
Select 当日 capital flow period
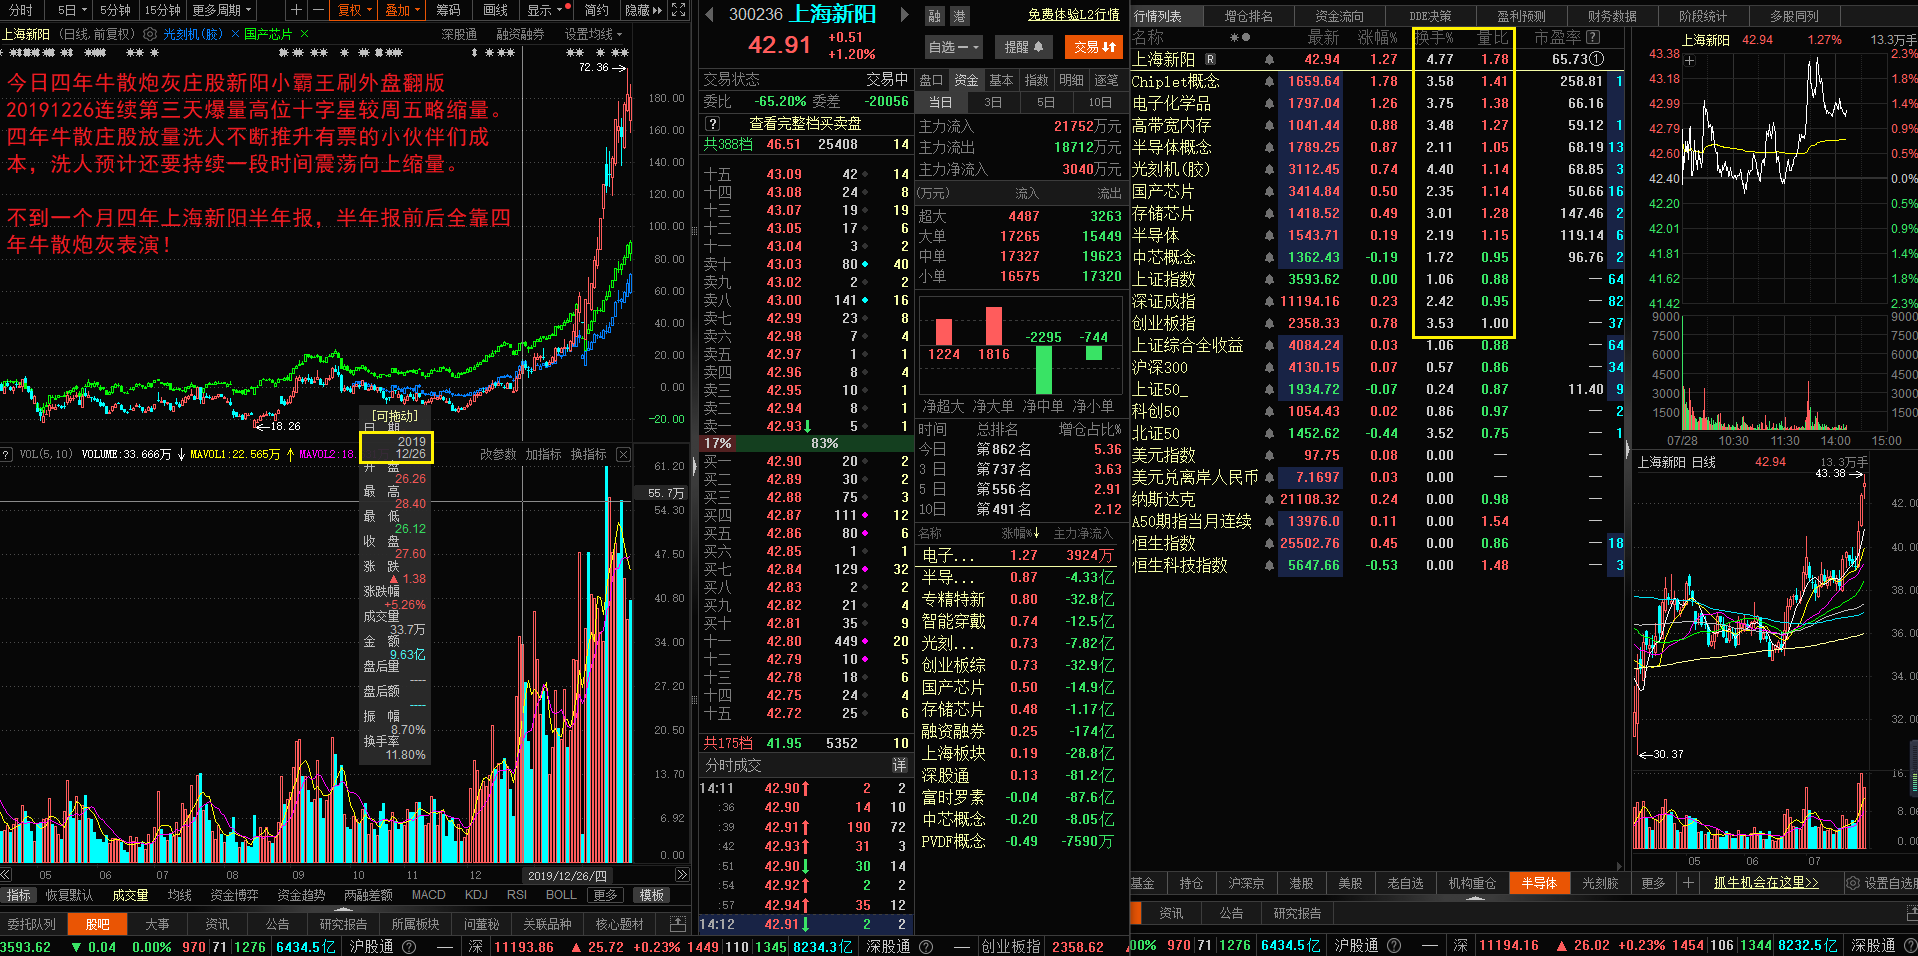pyautogui.click(x=941, y=102)
